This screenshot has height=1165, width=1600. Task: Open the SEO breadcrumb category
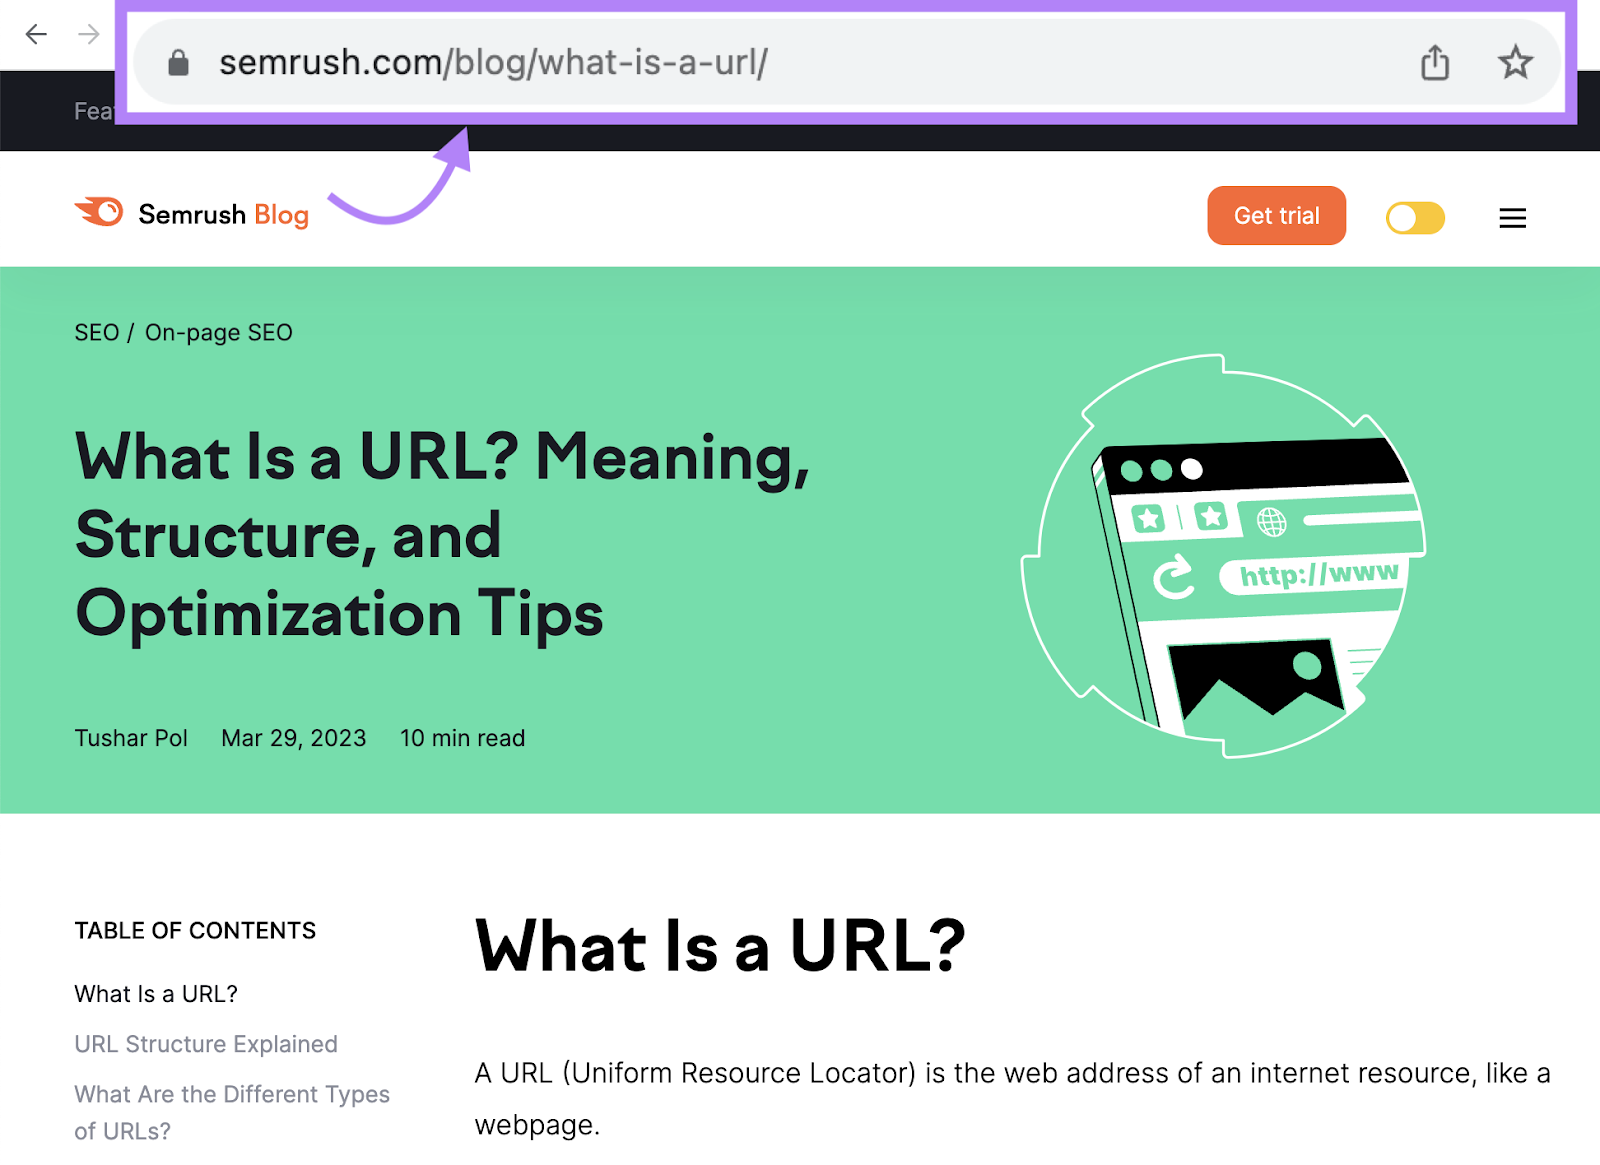[96, 332]
